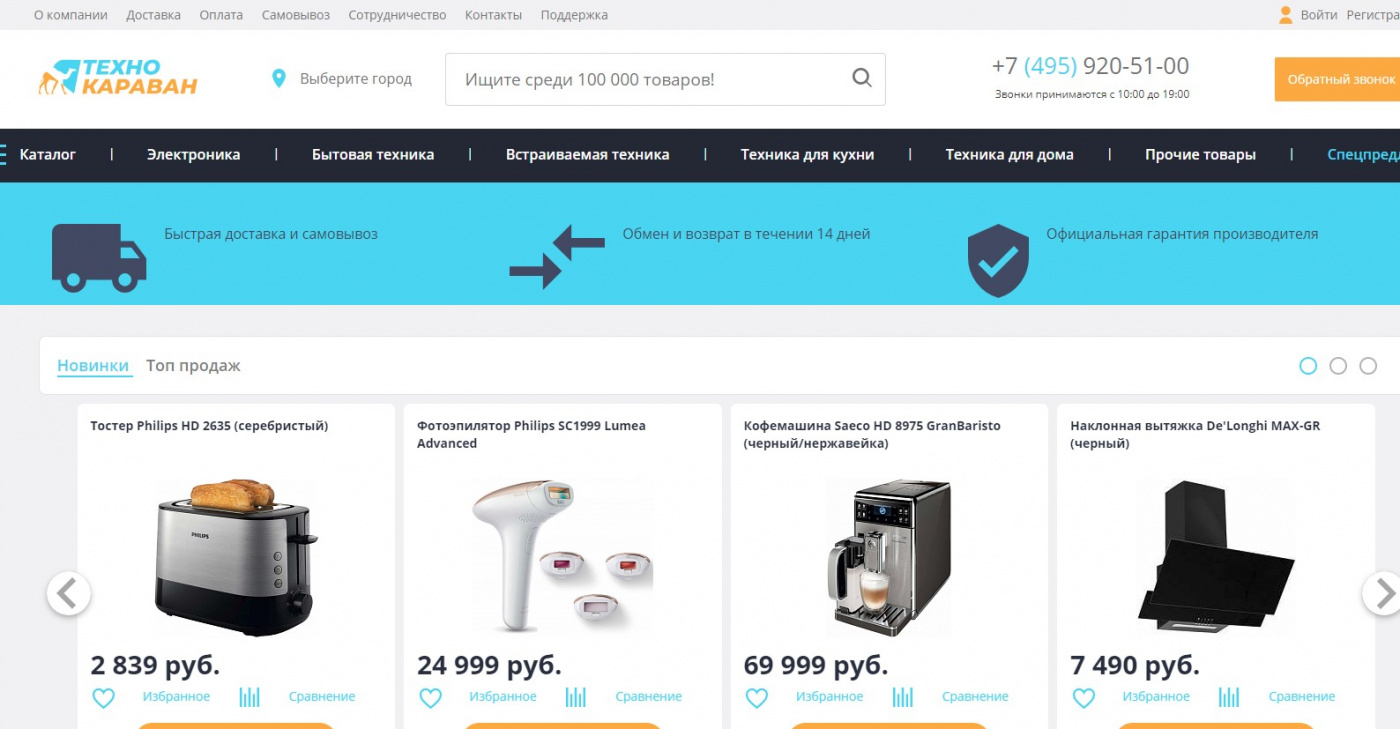Open the Доставка link in top bar
The image size is (1400, 729).
click(153, 15)
